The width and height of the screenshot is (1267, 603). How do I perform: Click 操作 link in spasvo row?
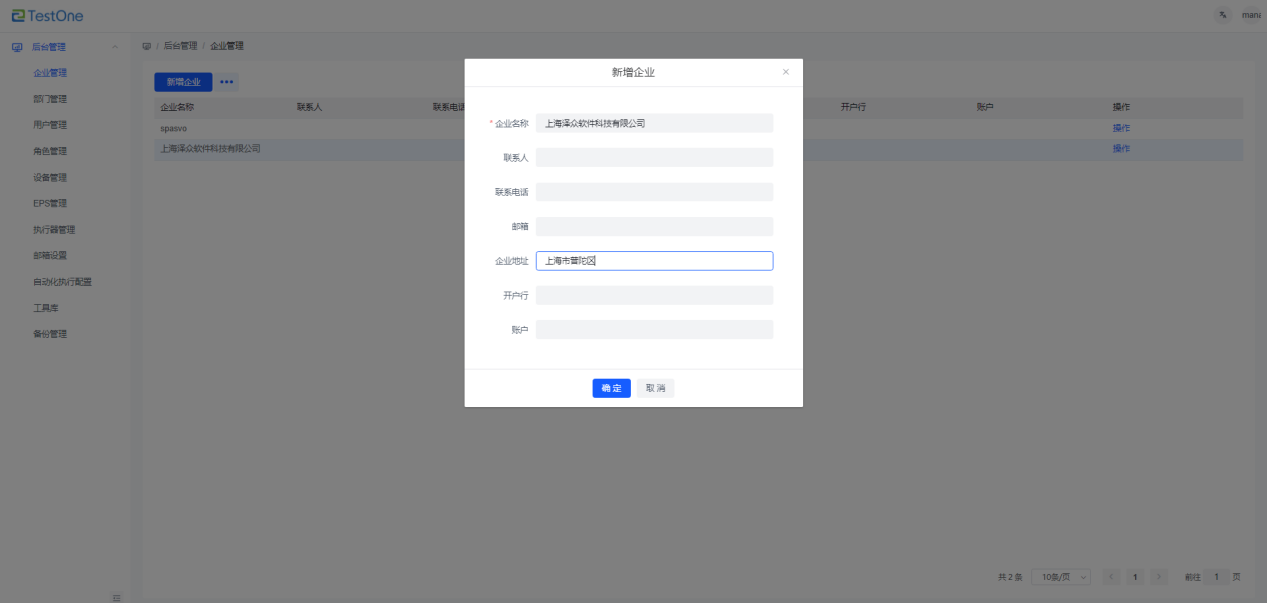tap(1121, 128)
